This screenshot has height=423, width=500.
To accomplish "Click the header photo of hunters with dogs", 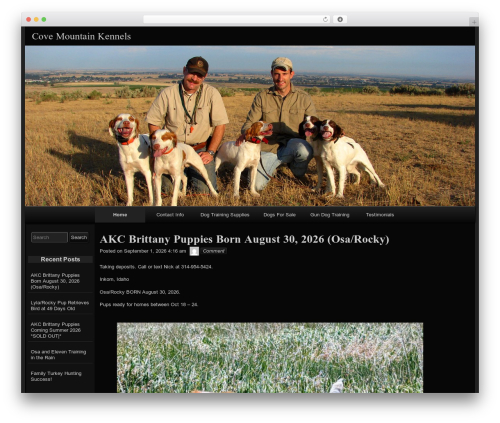I will [250, 126].
